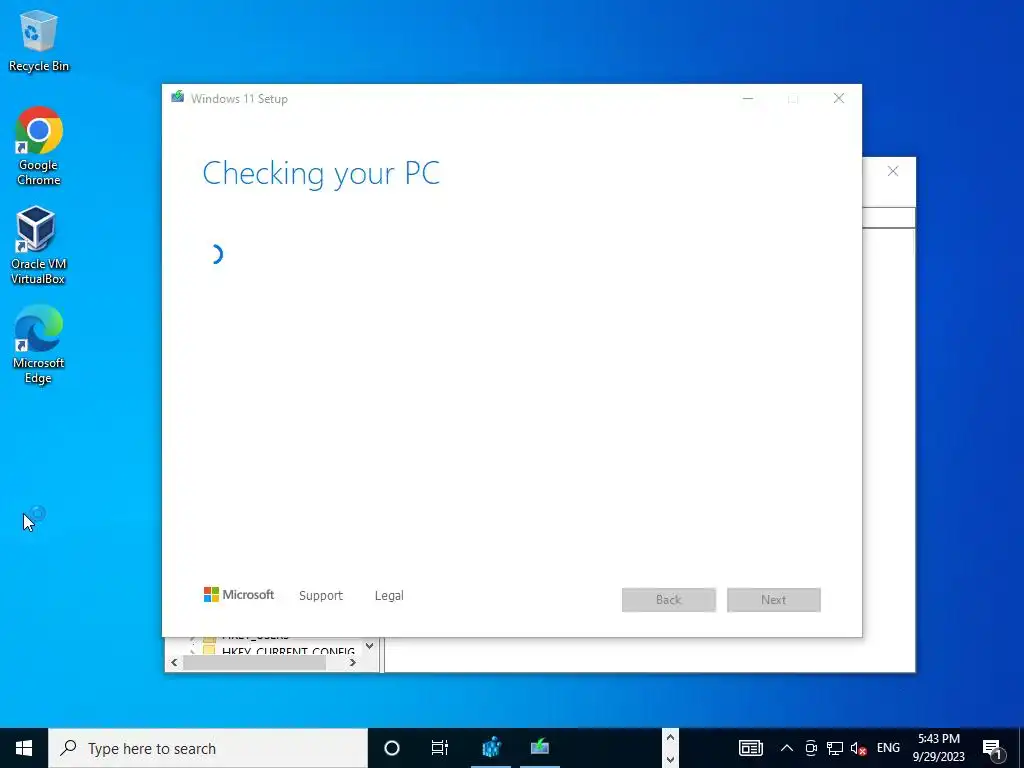Click the muted volume speaker icon
The image size is (1024, 768).
point(859,748)
